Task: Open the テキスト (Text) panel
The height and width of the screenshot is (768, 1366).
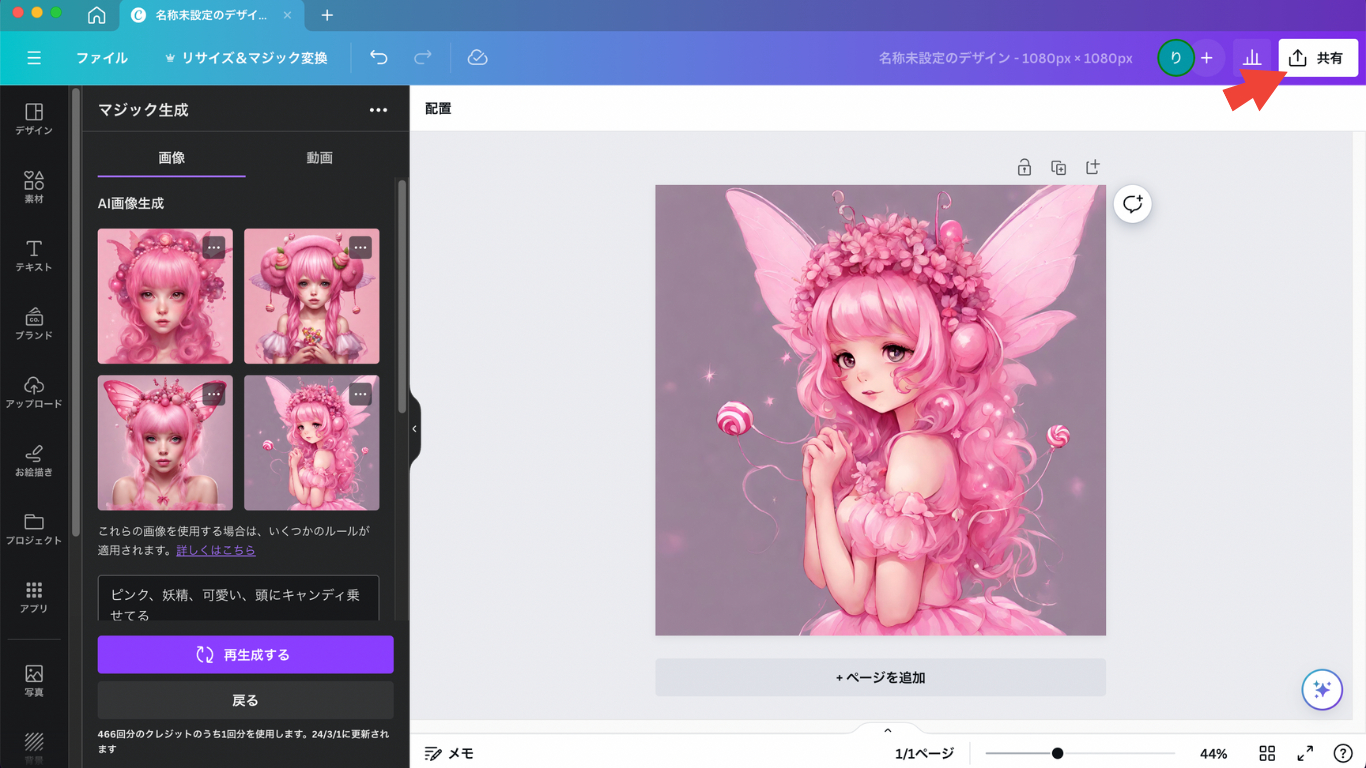Action: pyautogui.click(x=34, y=255)
